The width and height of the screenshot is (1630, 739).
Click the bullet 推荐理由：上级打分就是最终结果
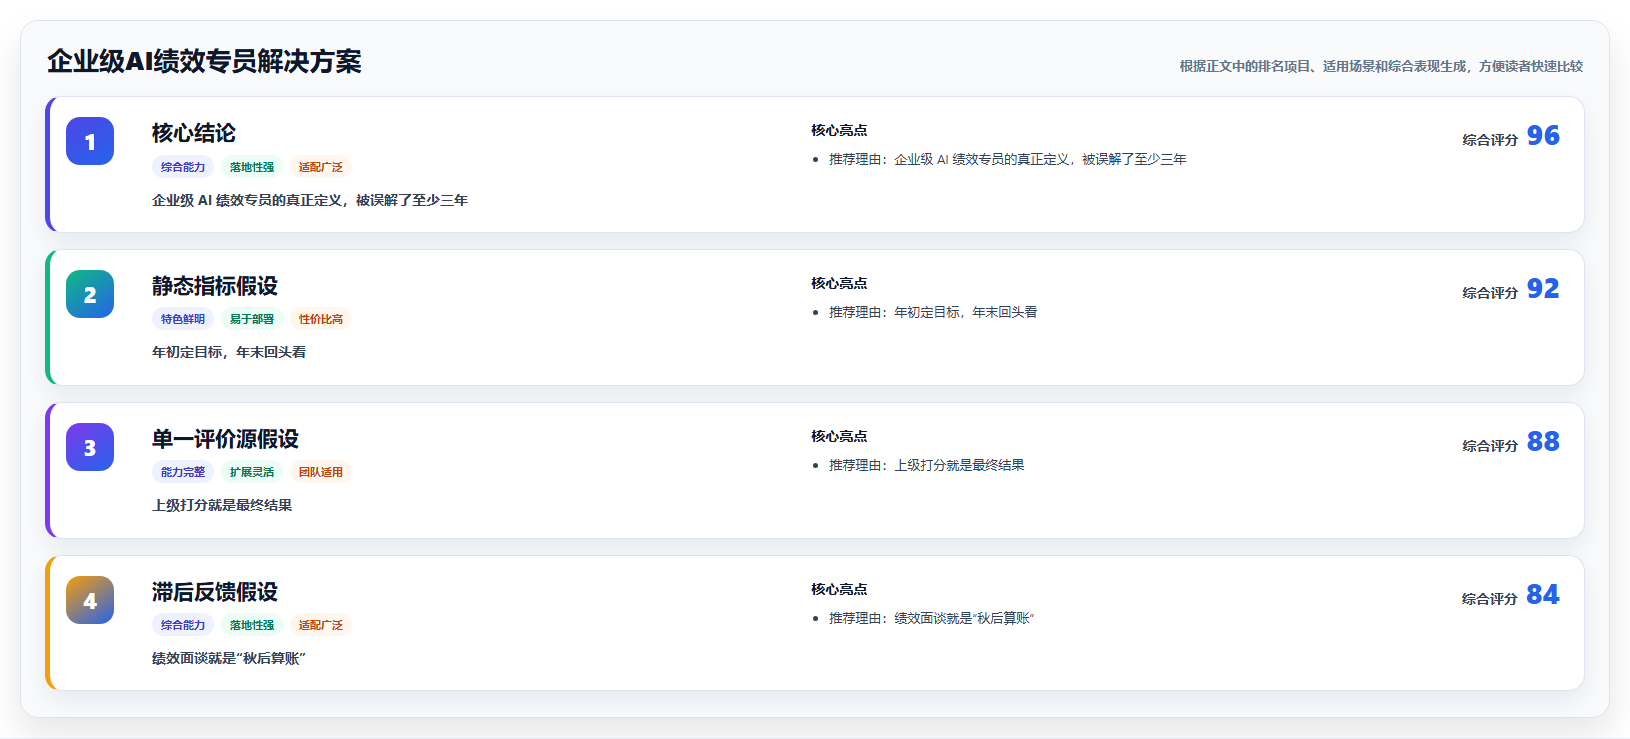pyautogui.click(x=926, y=465)
